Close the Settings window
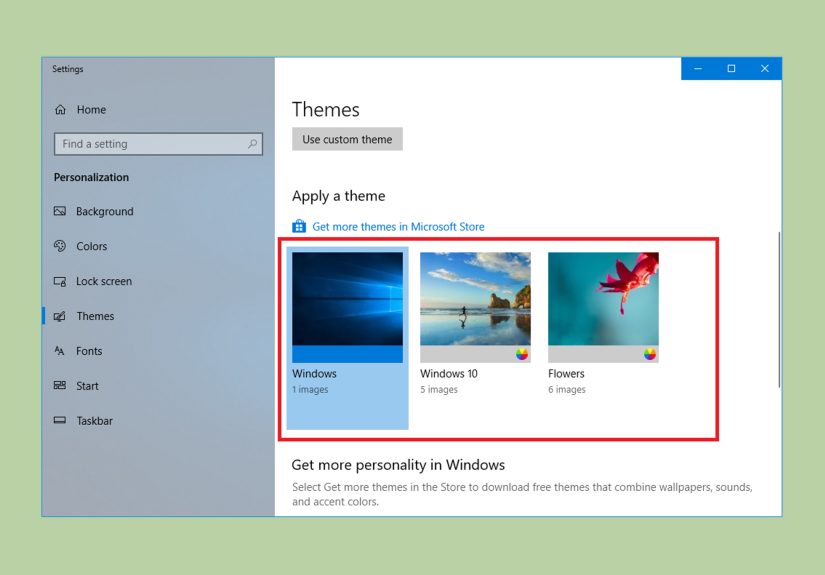Screen dimensions: 825x575 (765, 68)
